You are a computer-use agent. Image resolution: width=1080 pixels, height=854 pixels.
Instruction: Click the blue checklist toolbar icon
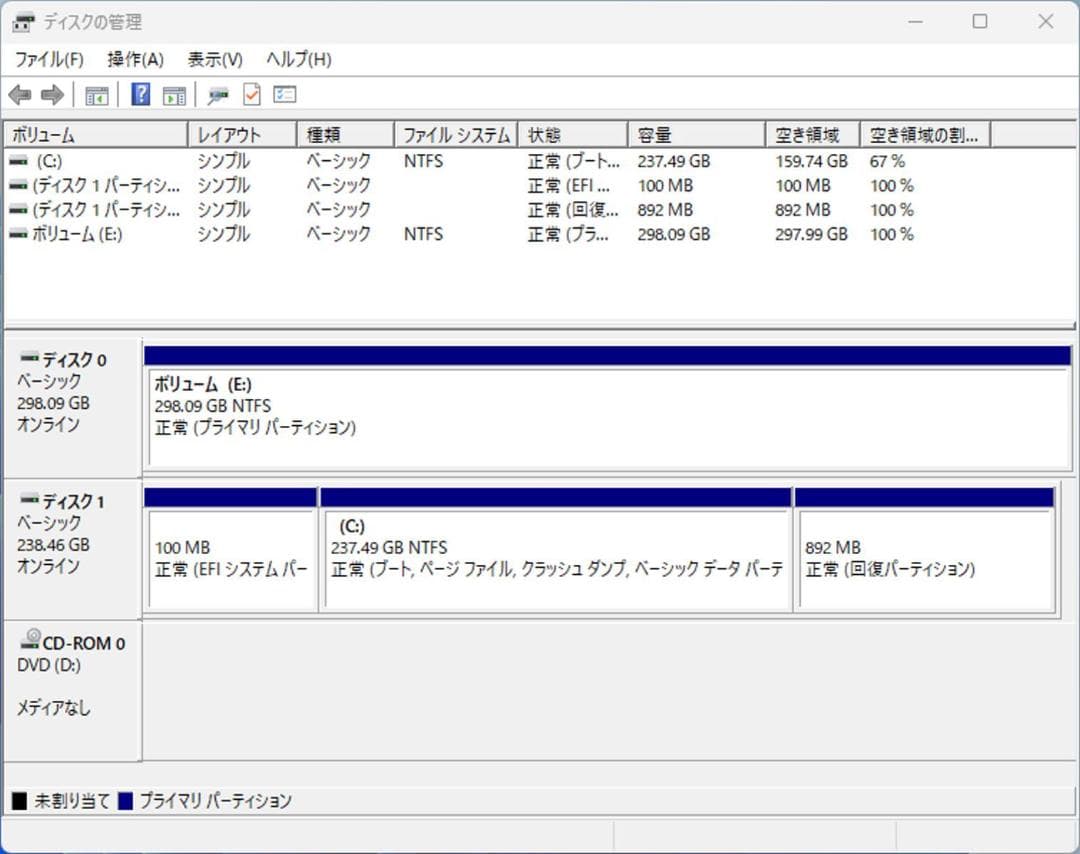click(284, 94)
